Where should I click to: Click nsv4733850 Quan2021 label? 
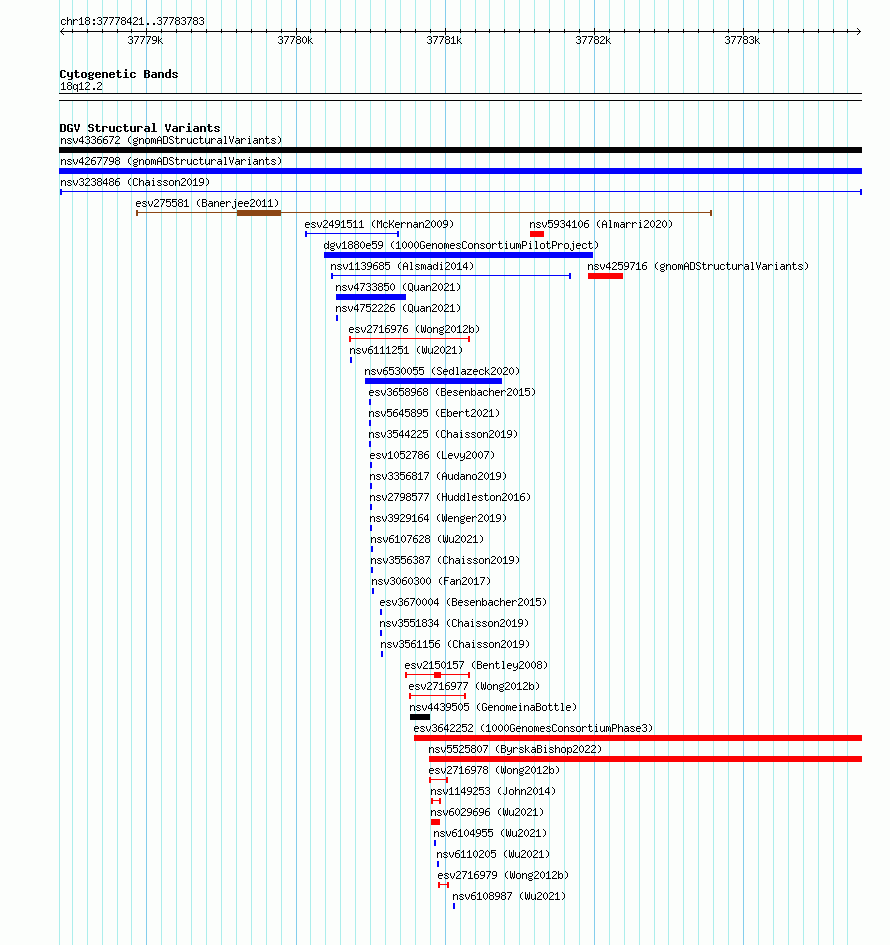(x=398, y=287)
